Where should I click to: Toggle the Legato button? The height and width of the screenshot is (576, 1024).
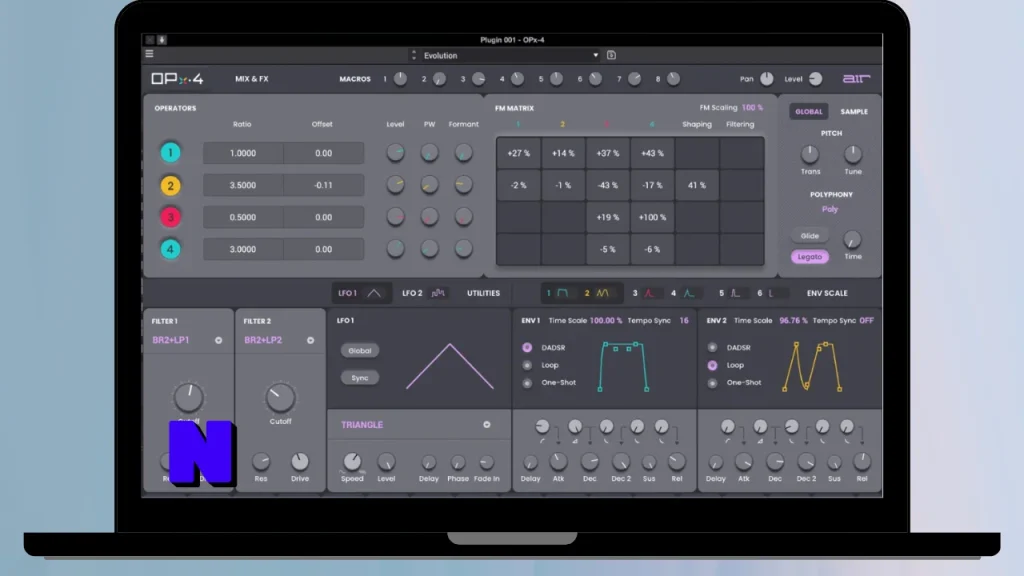pyautogui.click(x=810, y=257)
